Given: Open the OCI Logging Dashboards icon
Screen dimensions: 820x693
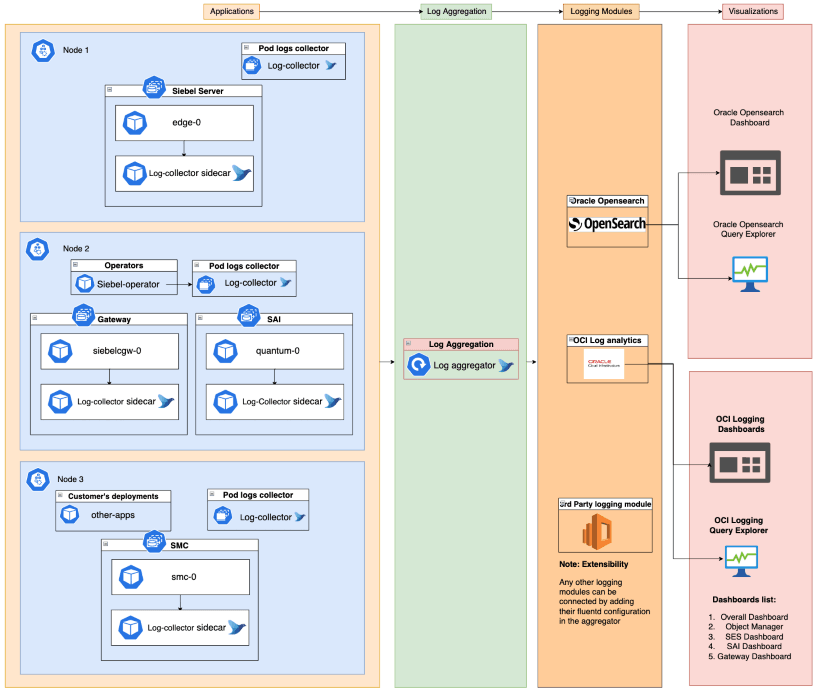Looking at the screenshot, I should pos(740,463).
